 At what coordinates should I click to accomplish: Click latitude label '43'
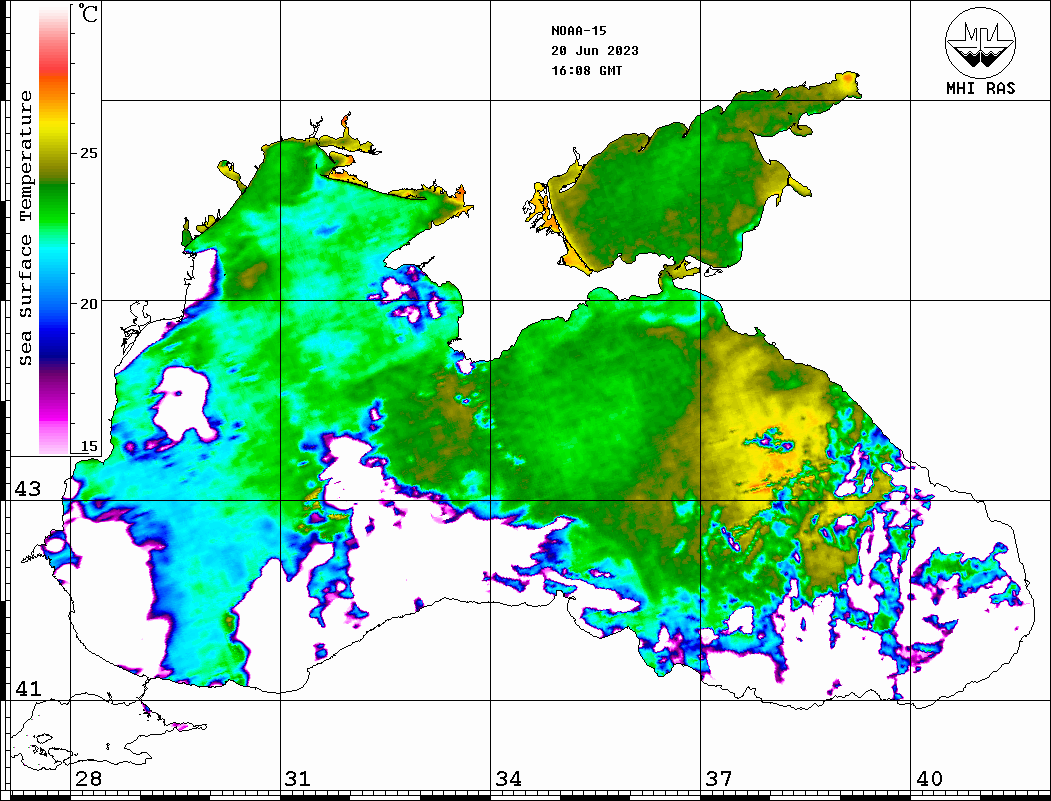27,489
